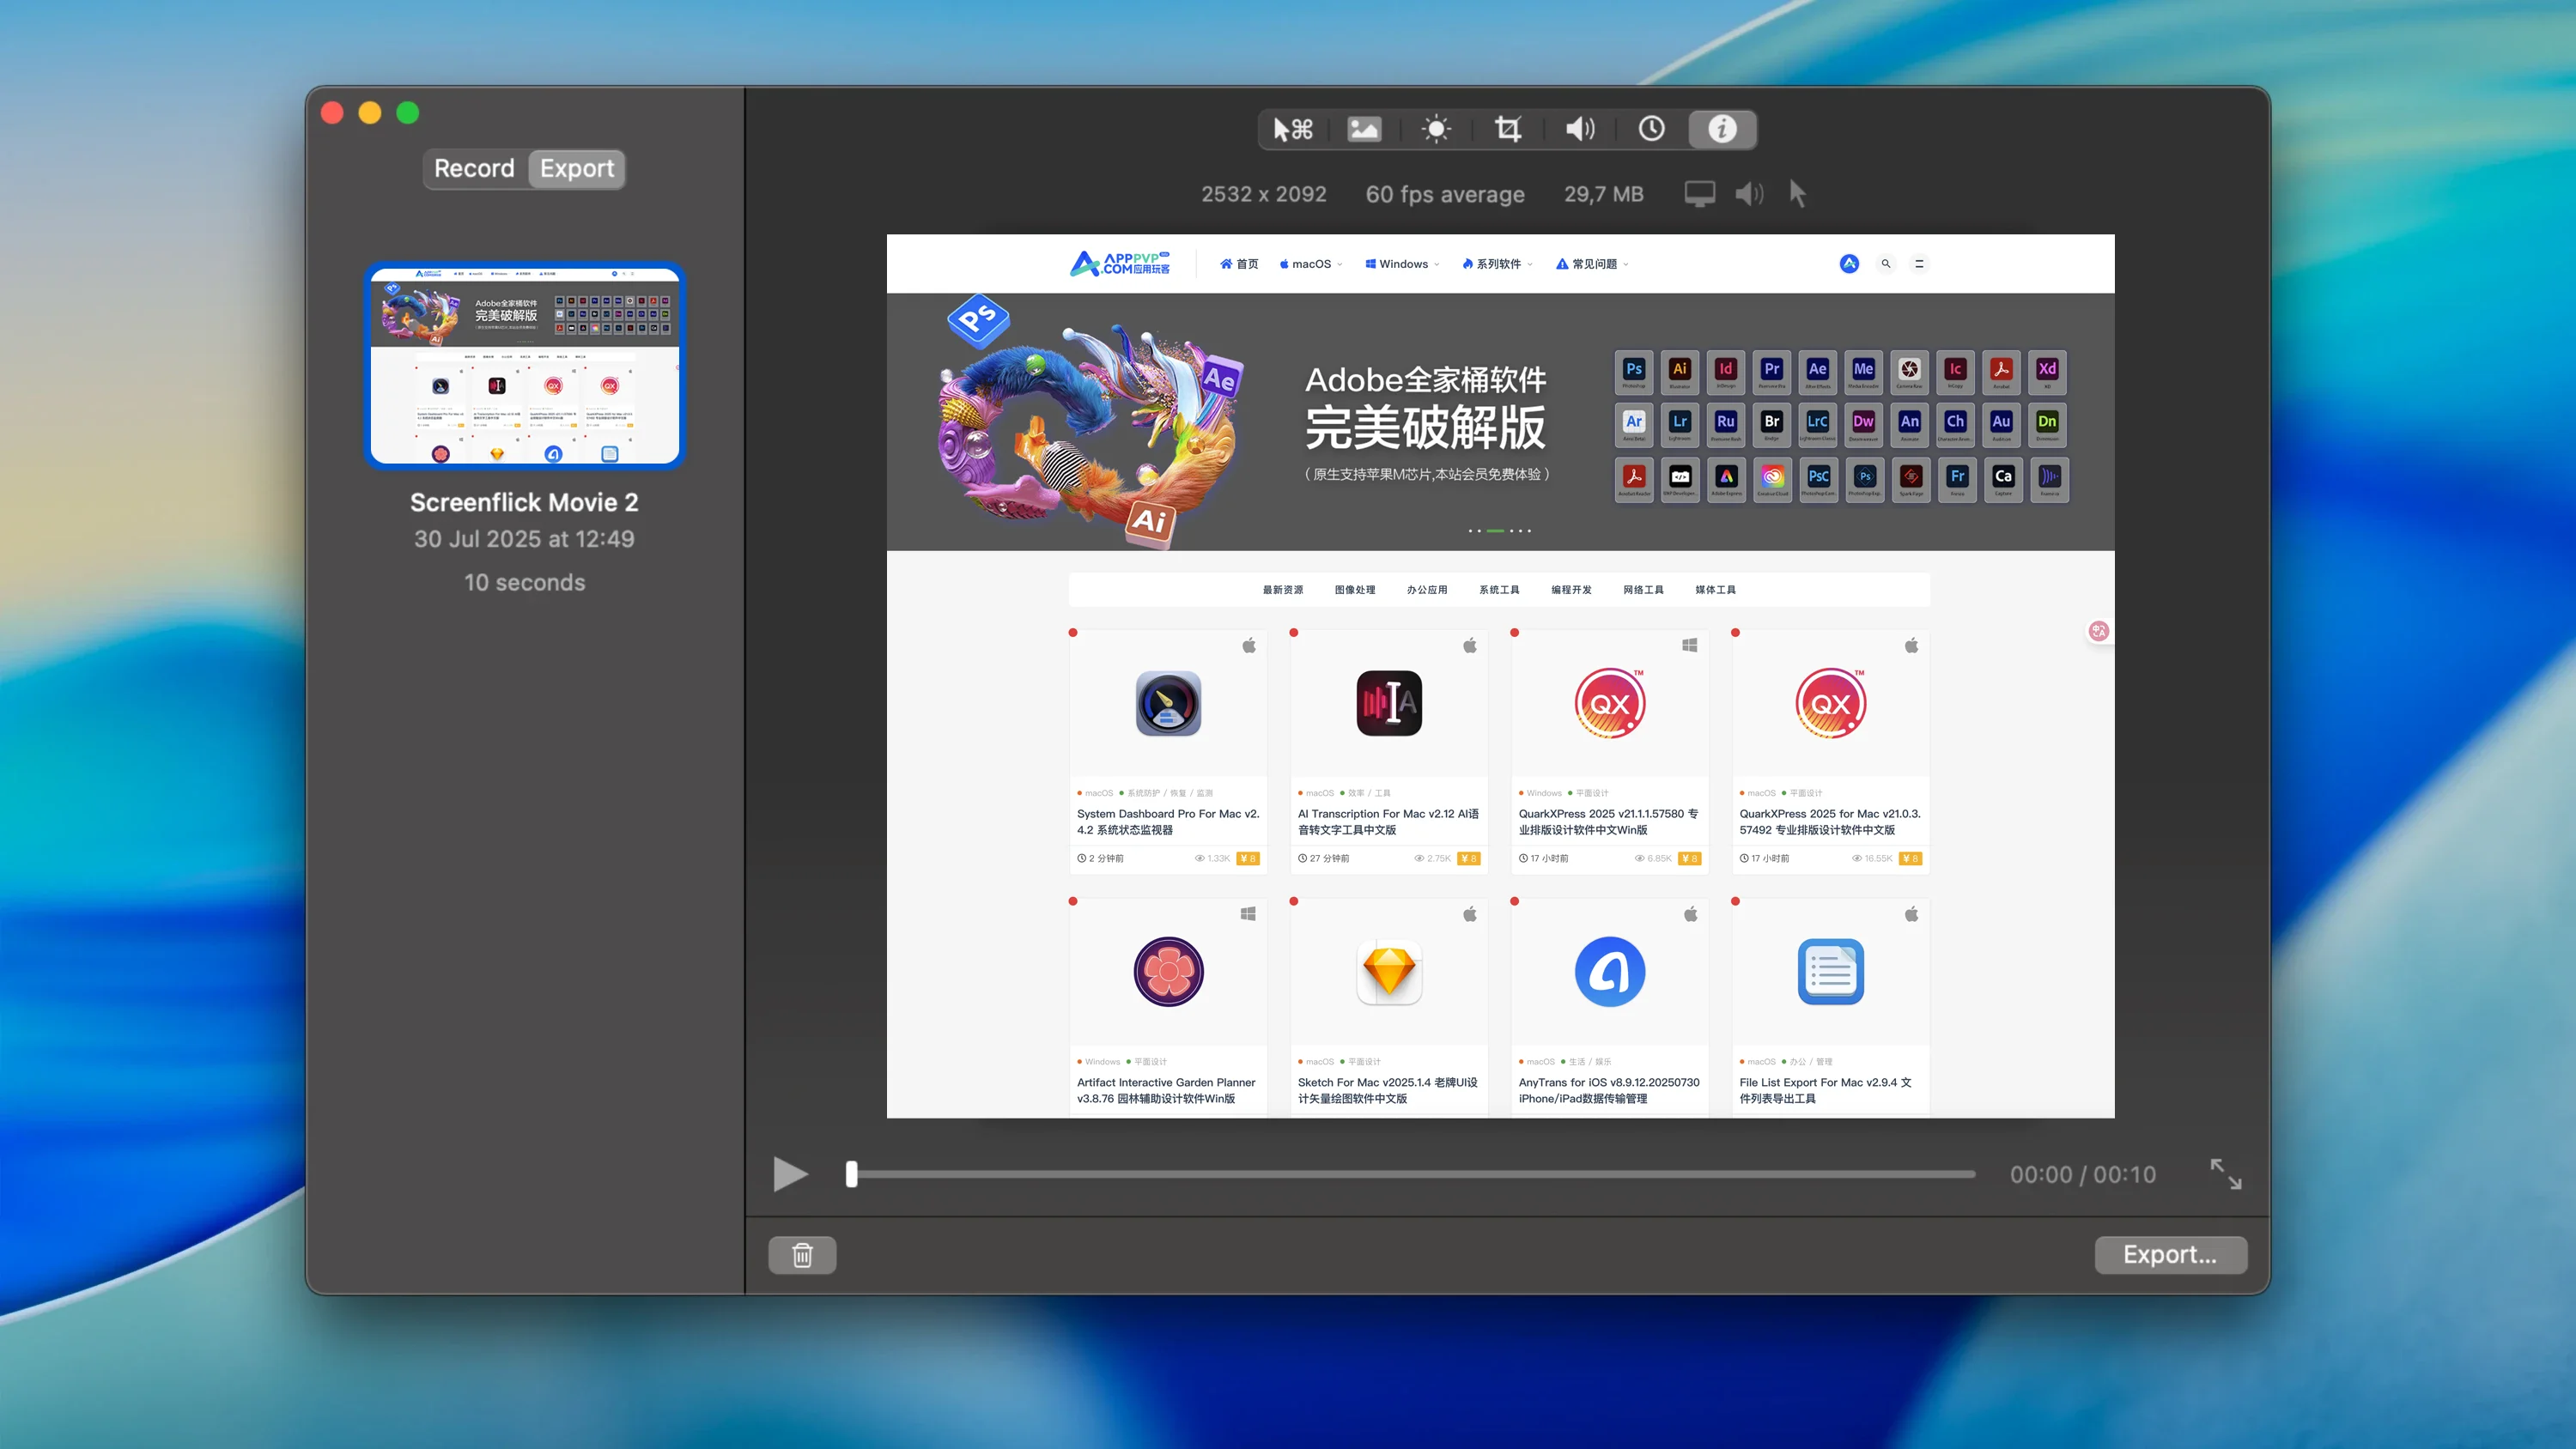Play the Screenflick movie
2576x1449 pixels.
tap(790, 1174)
